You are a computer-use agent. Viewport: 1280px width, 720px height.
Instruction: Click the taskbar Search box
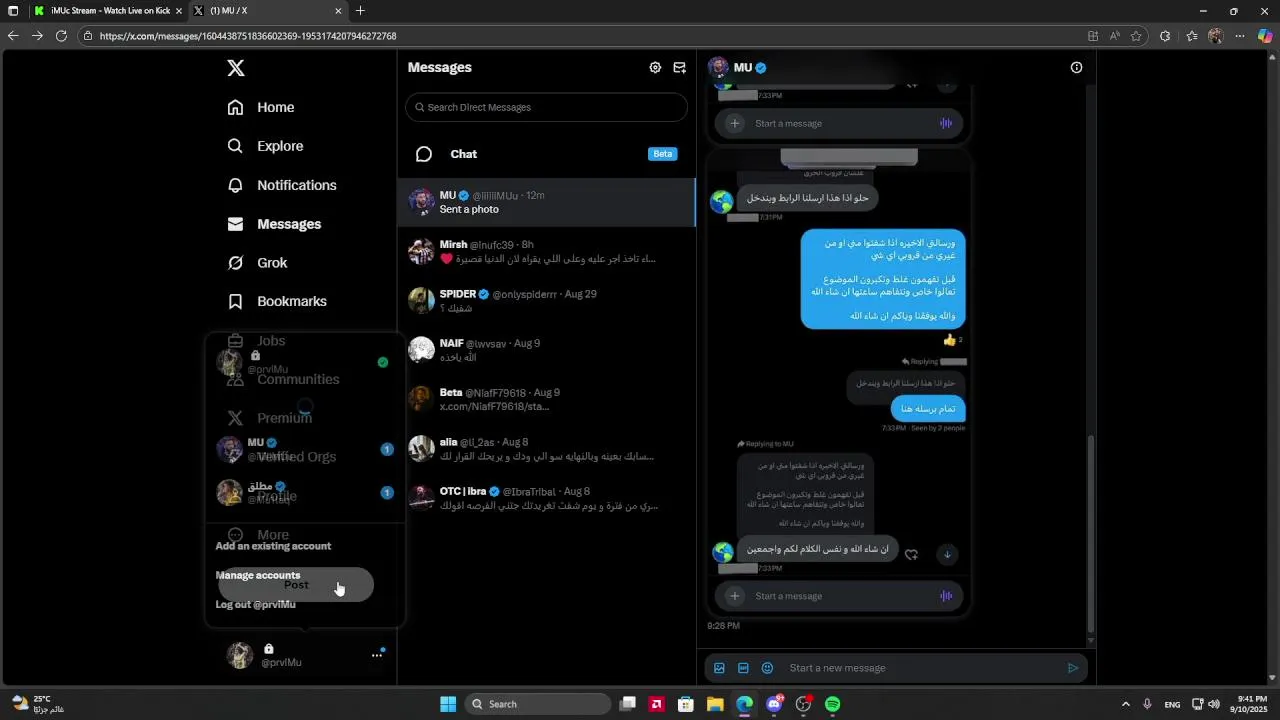pyautogui.click(x=538, y=704)
